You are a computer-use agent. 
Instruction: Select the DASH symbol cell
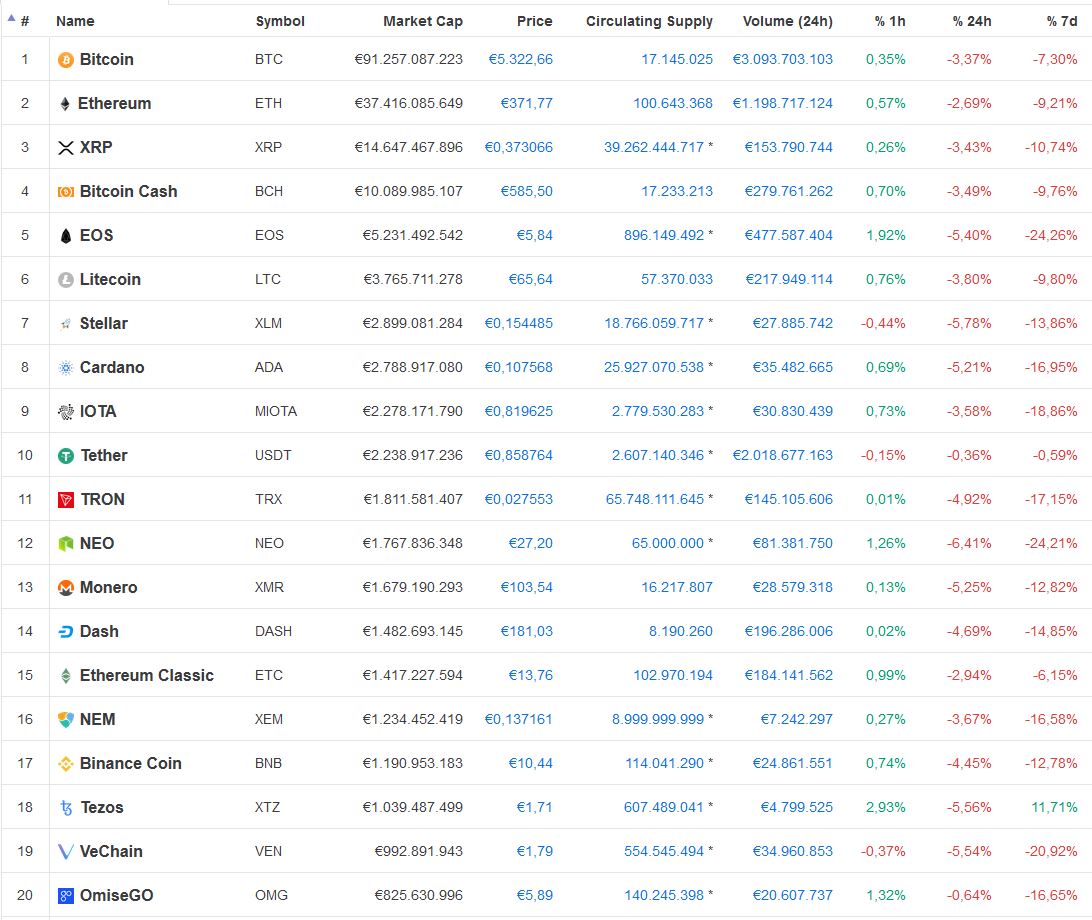coord(273,631)
